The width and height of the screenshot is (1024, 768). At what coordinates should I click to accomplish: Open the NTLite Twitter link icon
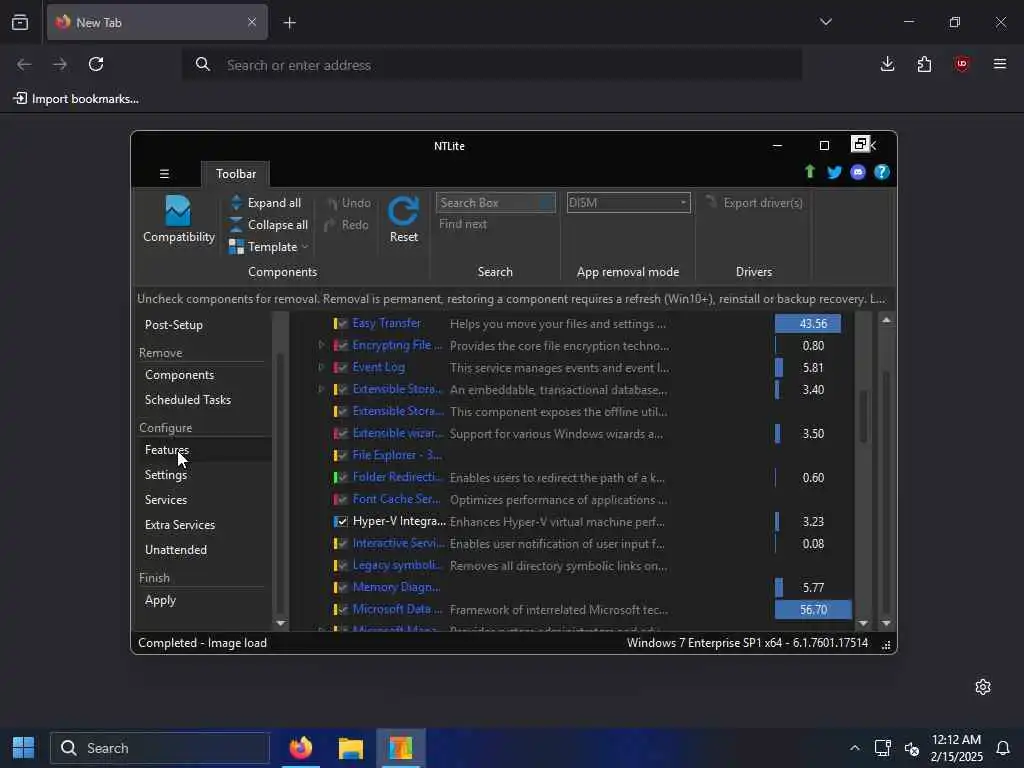pos(834,172)
